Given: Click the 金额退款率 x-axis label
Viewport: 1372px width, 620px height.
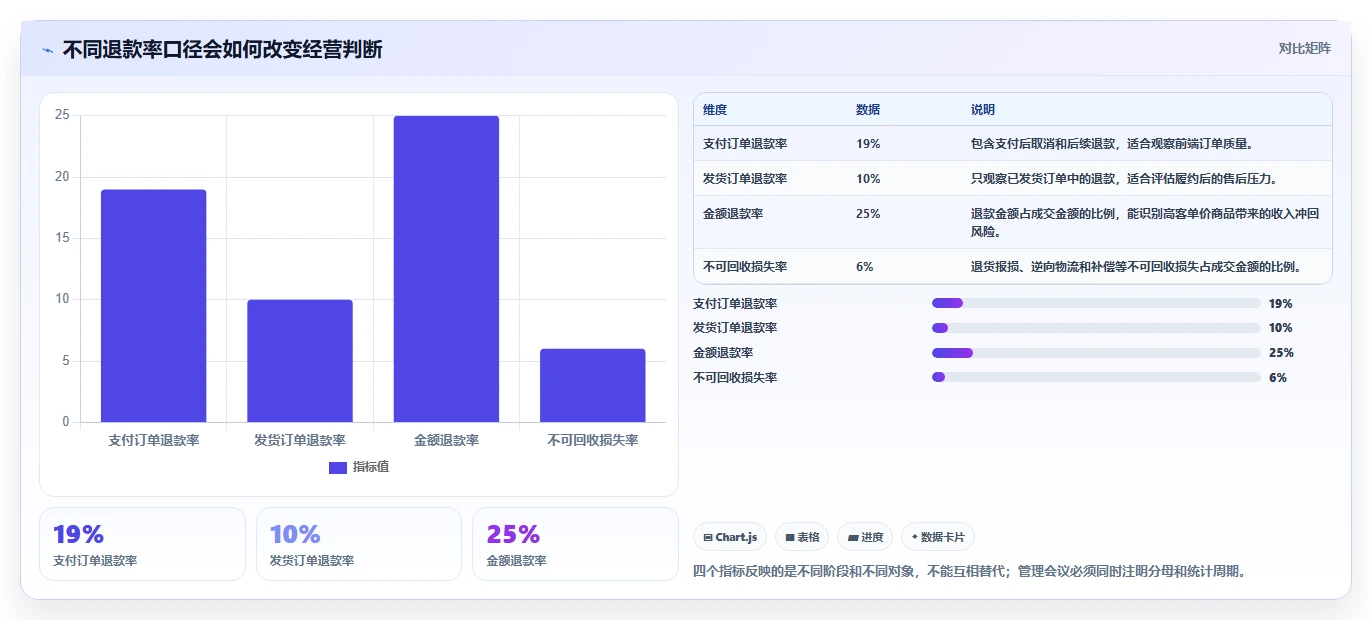Looking at the screenshot, I should tap(446, 441).
